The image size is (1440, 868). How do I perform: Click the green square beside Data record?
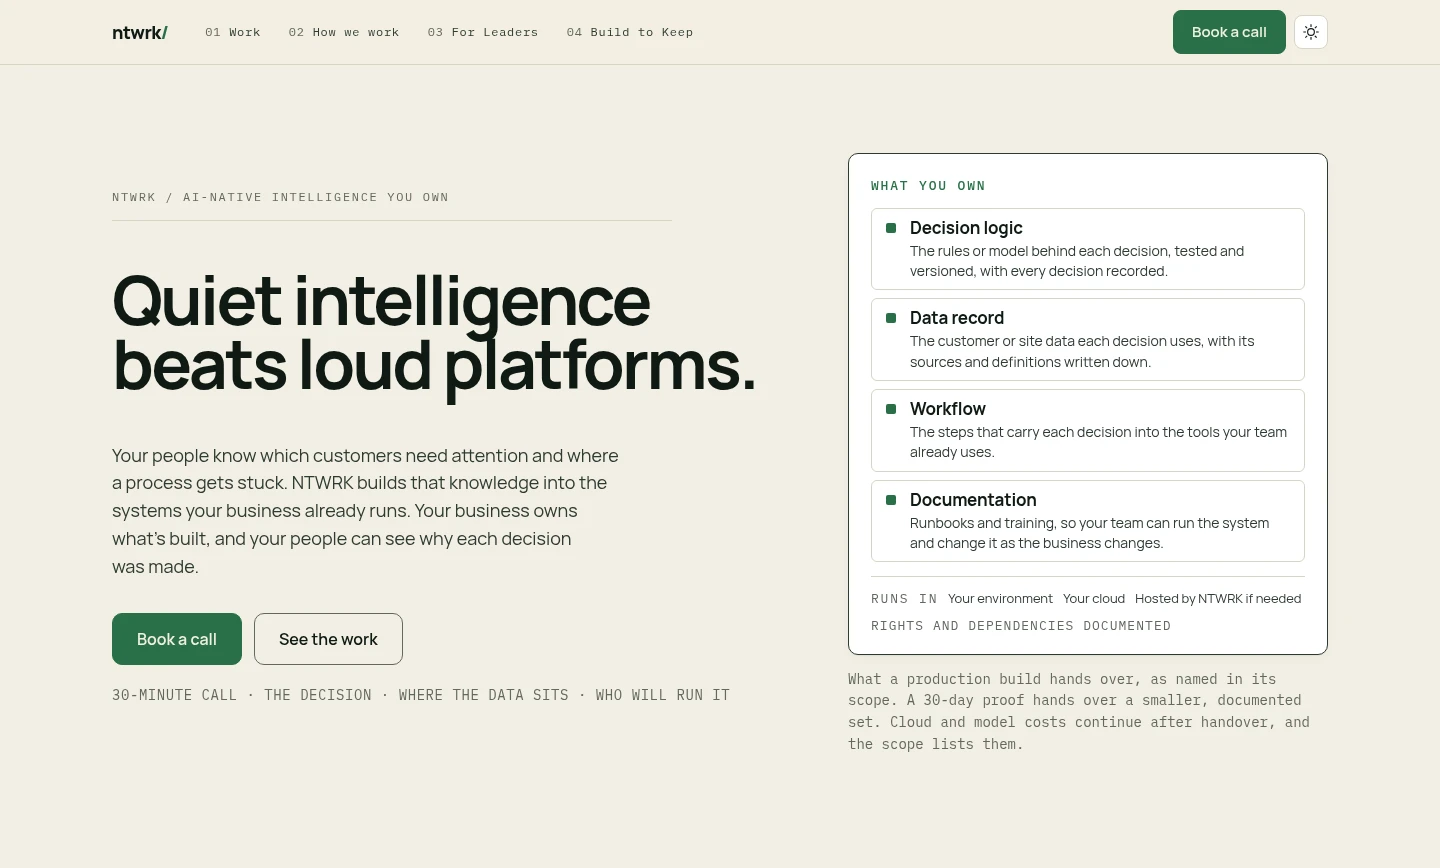coord(891,318)
